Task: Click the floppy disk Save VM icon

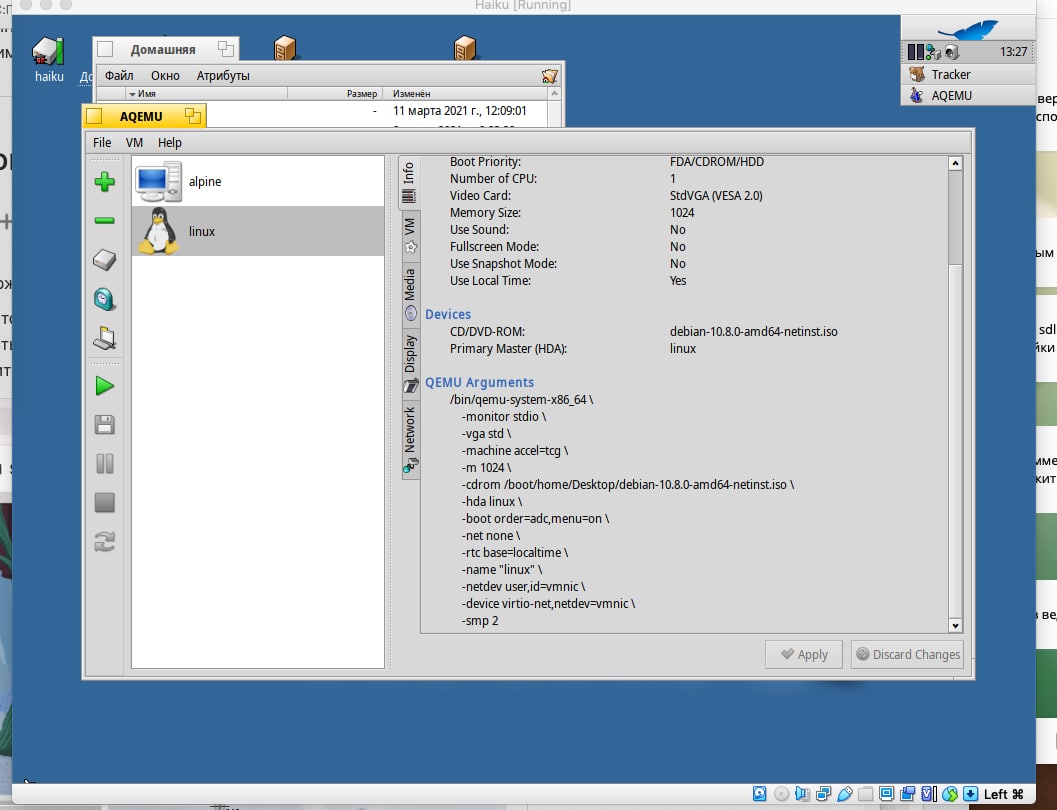Action: pos(104,425)
